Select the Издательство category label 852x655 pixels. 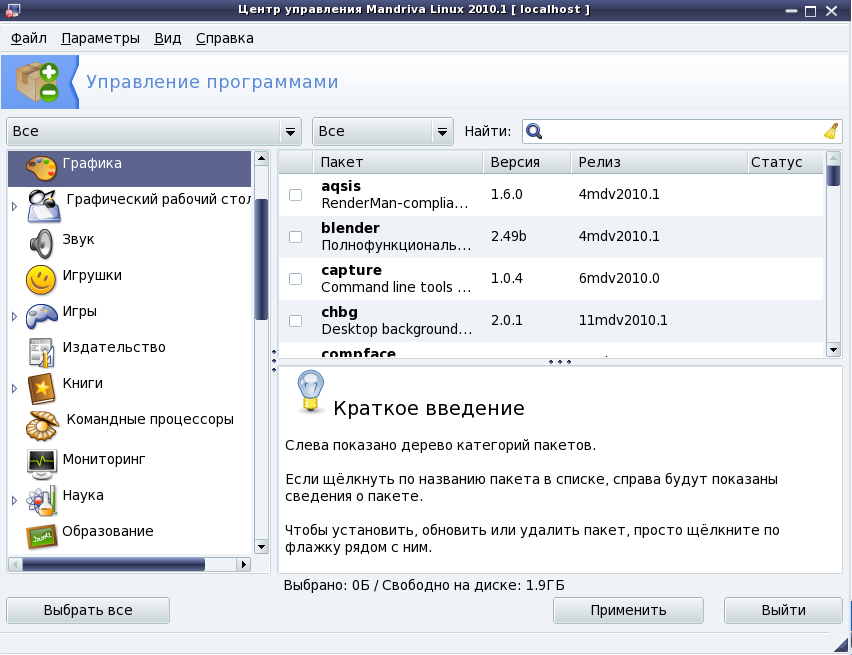[x=114, y=347]
